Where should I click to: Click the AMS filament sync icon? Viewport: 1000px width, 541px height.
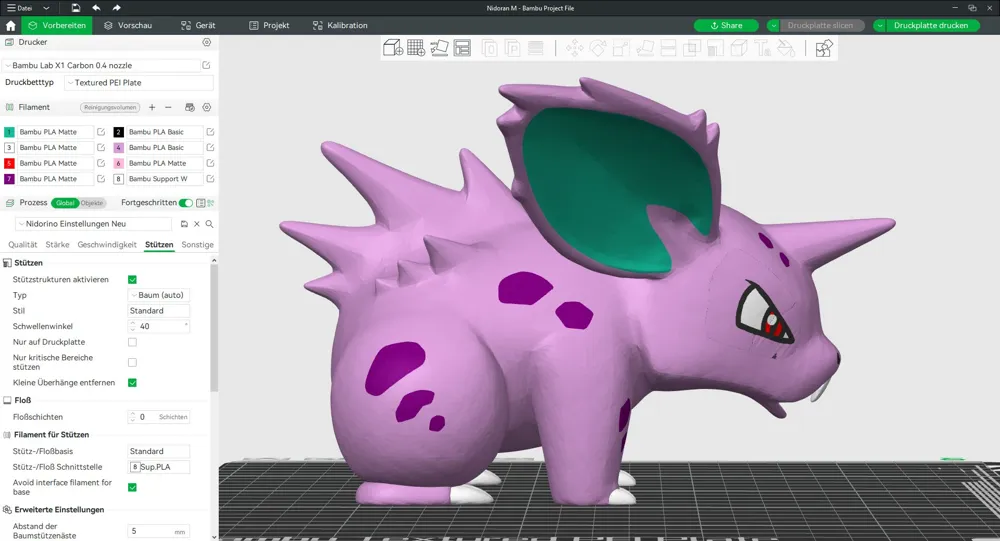click(189, 107)
